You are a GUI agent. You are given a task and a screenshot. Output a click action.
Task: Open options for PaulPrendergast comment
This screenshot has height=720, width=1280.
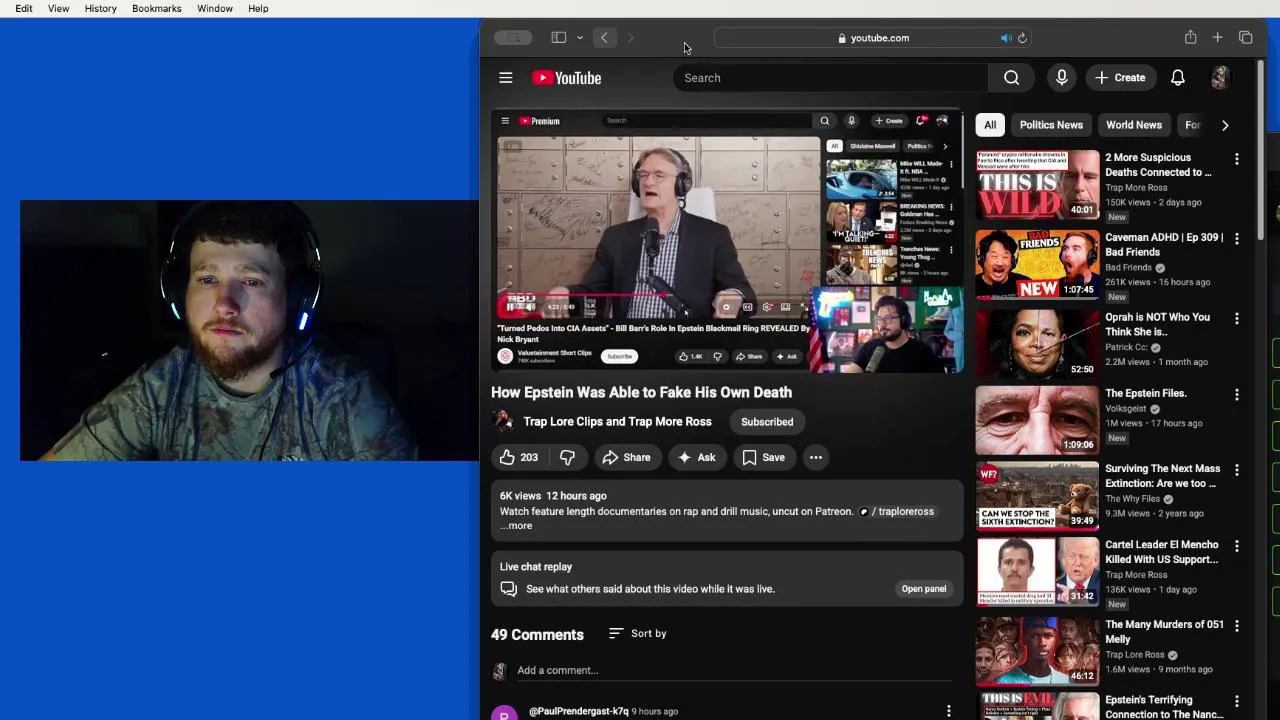948,711
